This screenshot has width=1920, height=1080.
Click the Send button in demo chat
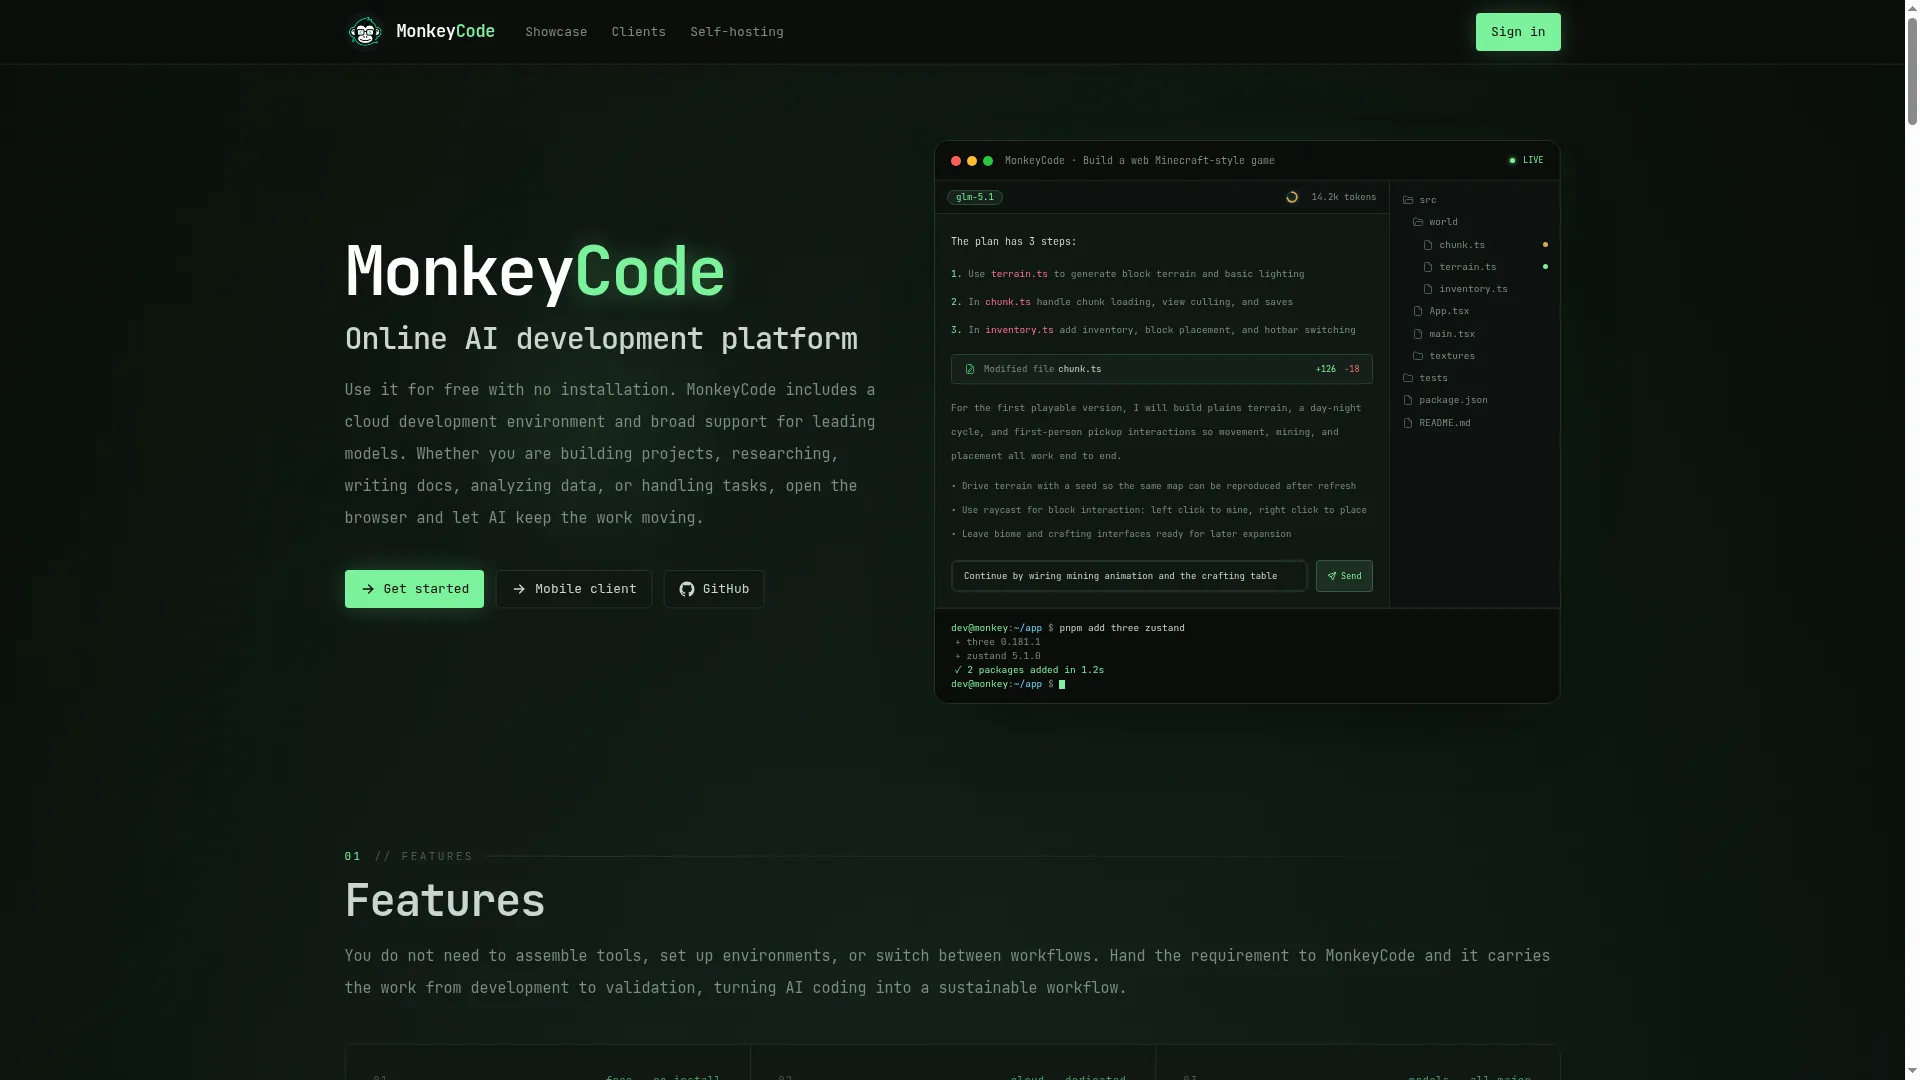[1344, 576]
